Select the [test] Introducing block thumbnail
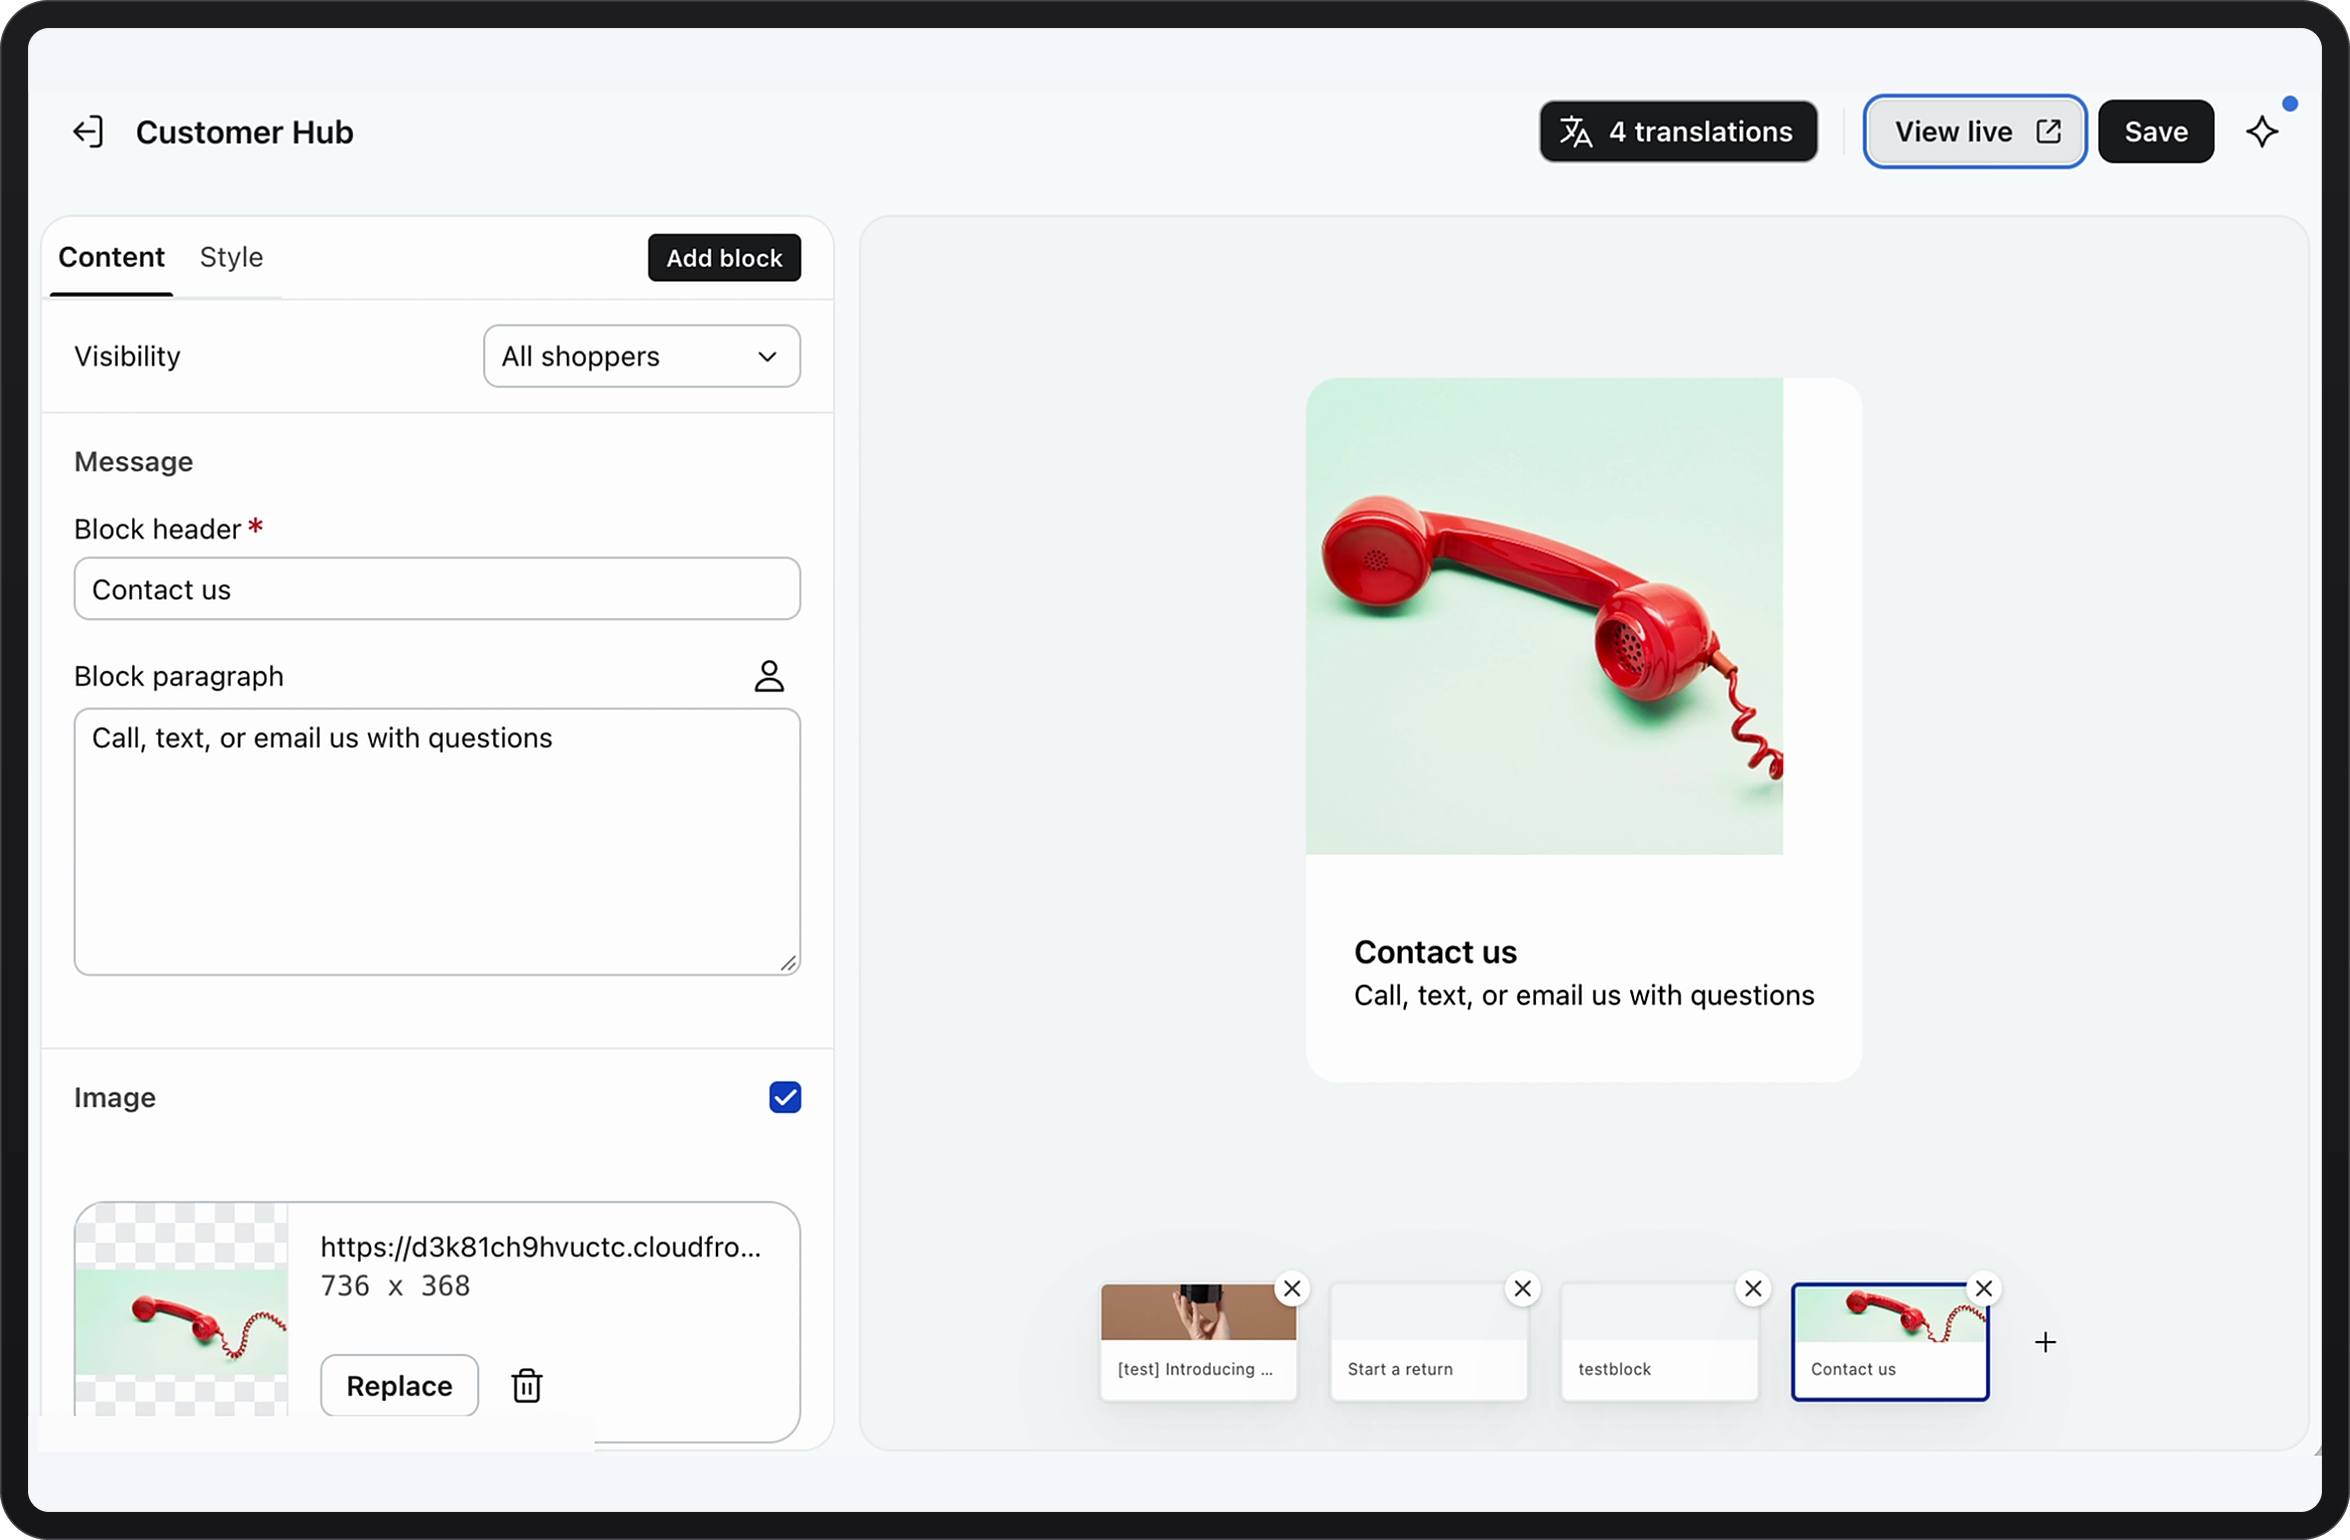The height and width of the screenshot is (1540, 2350). coord(1198,1341)
